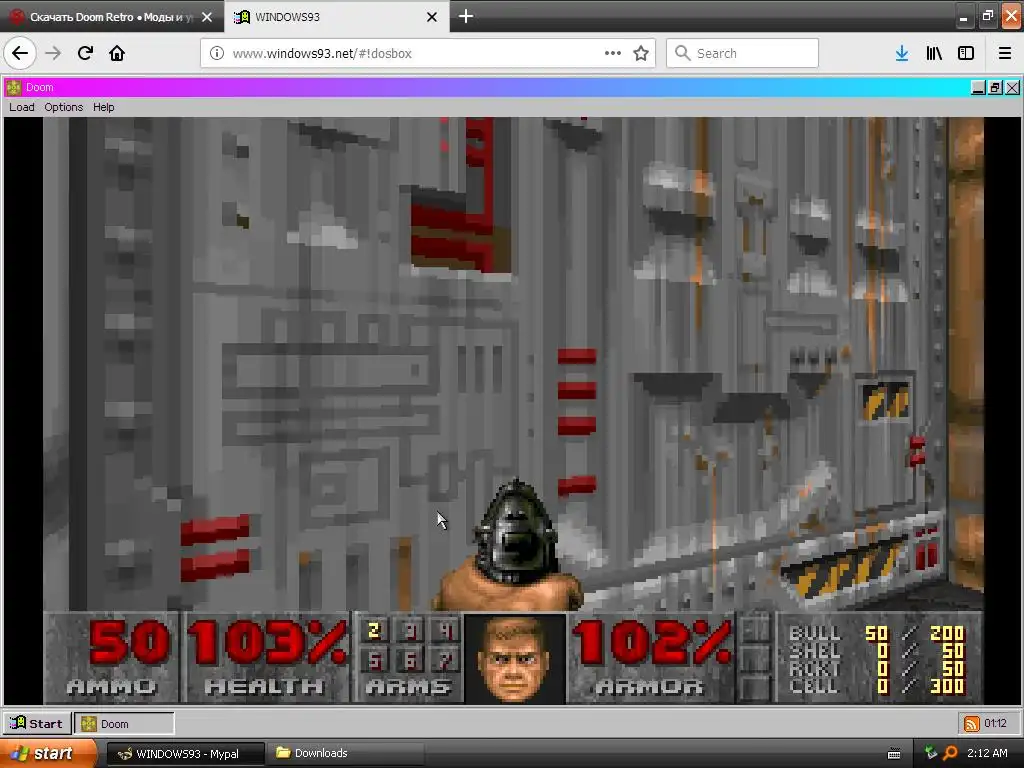This screenshot has height=768, width=1024.
Task: Click the HEALTH value 103%
Action: coord(267,643)
